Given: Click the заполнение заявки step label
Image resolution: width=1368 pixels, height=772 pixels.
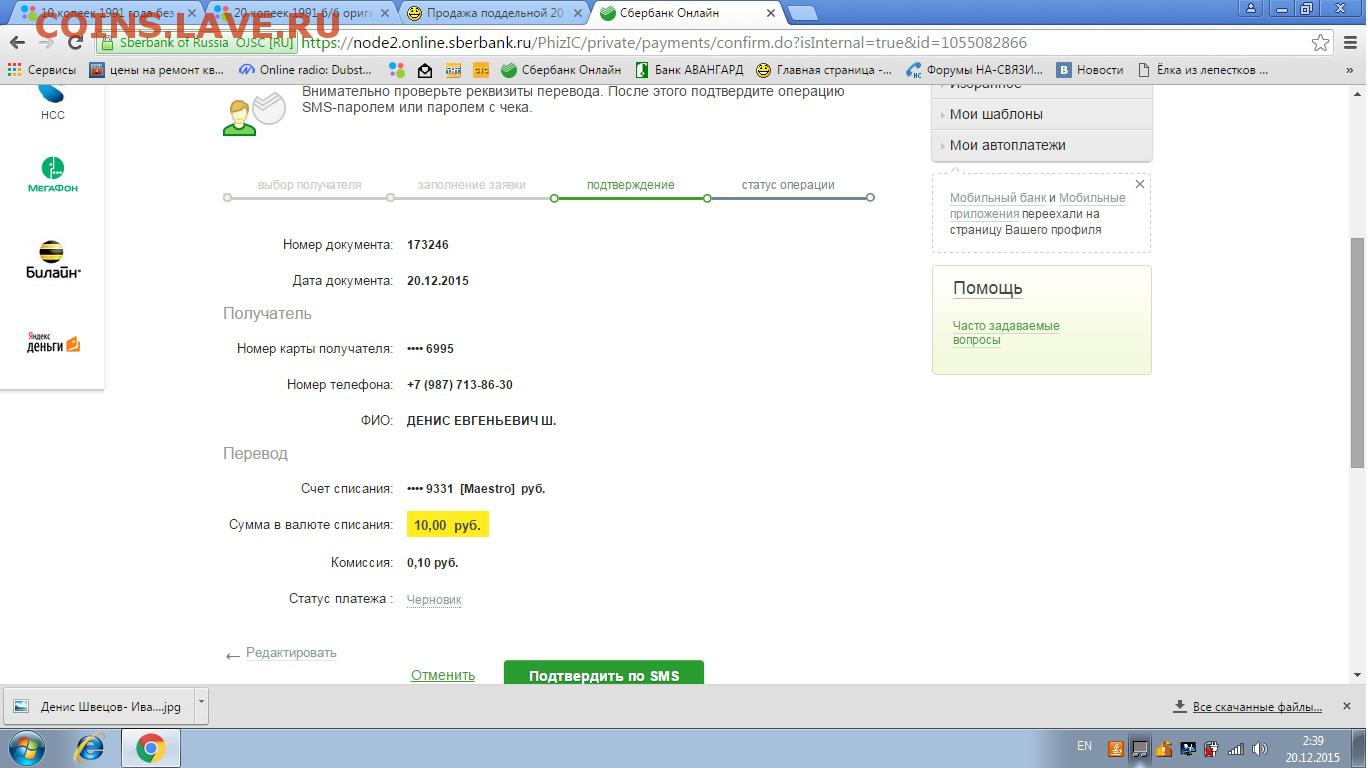Looking at the screenshot, I should pyautogui.click(x=471, y=185).
